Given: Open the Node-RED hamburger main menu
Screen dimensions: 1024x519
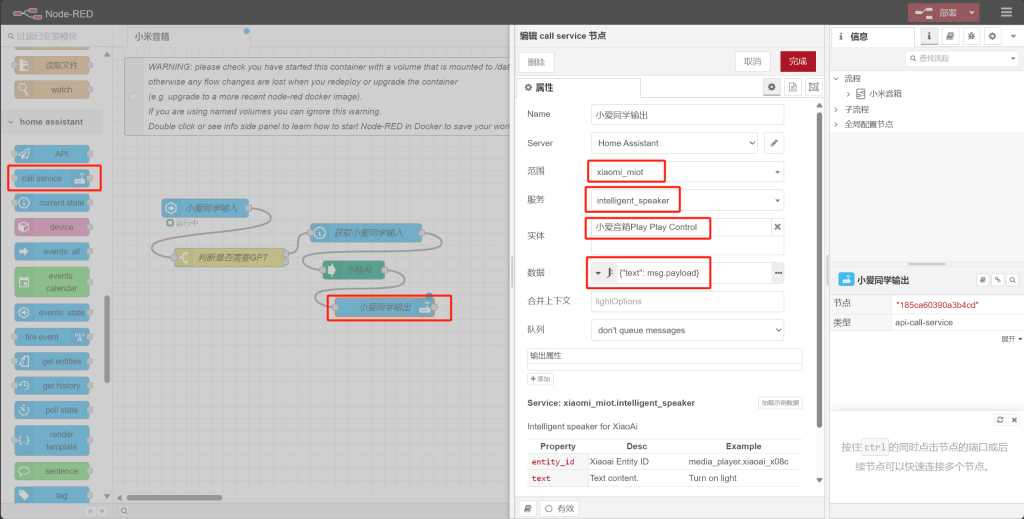Looking at the screenshot, I should pos(1006,12).
